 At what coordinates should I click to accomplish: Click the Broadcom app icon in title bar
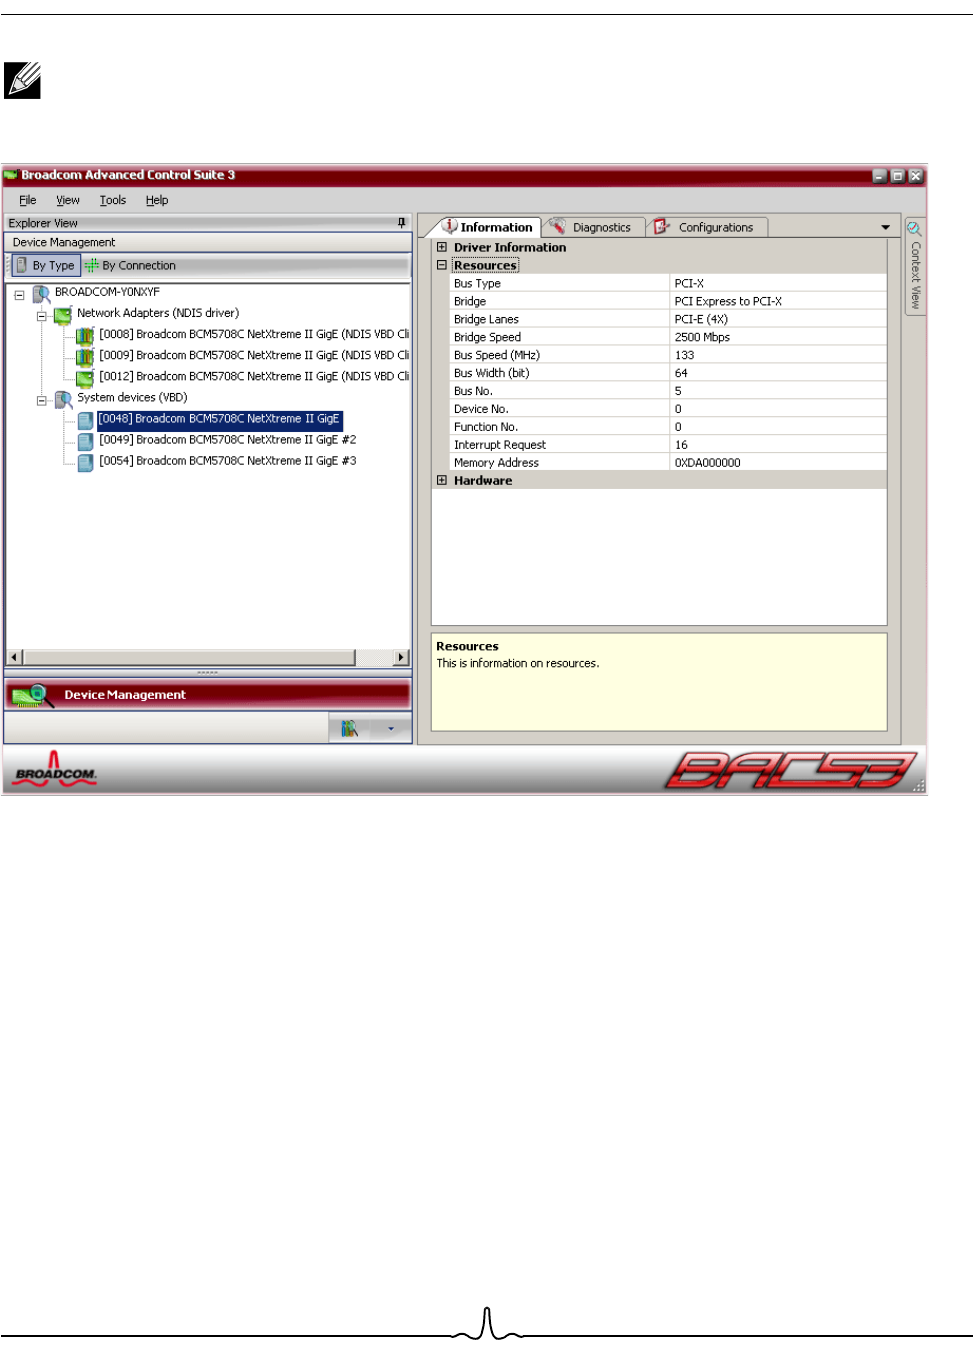pyautogui.click(x=11, y=175)
